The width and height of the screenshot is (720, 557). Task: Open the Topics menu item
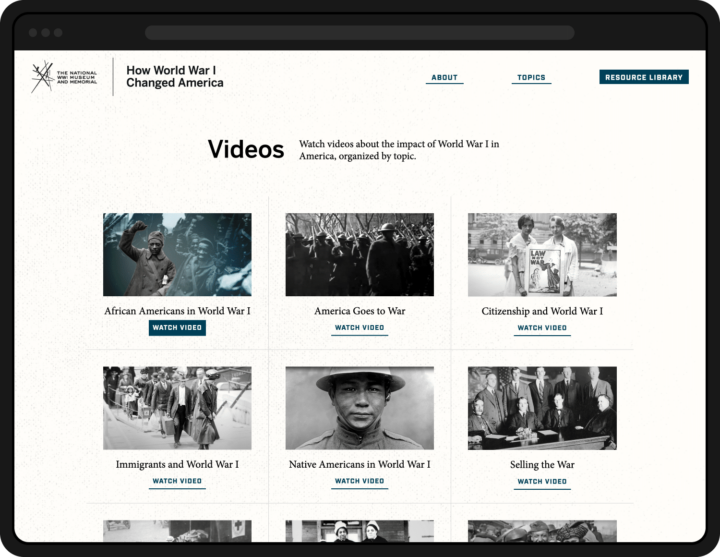click(531, 77)
